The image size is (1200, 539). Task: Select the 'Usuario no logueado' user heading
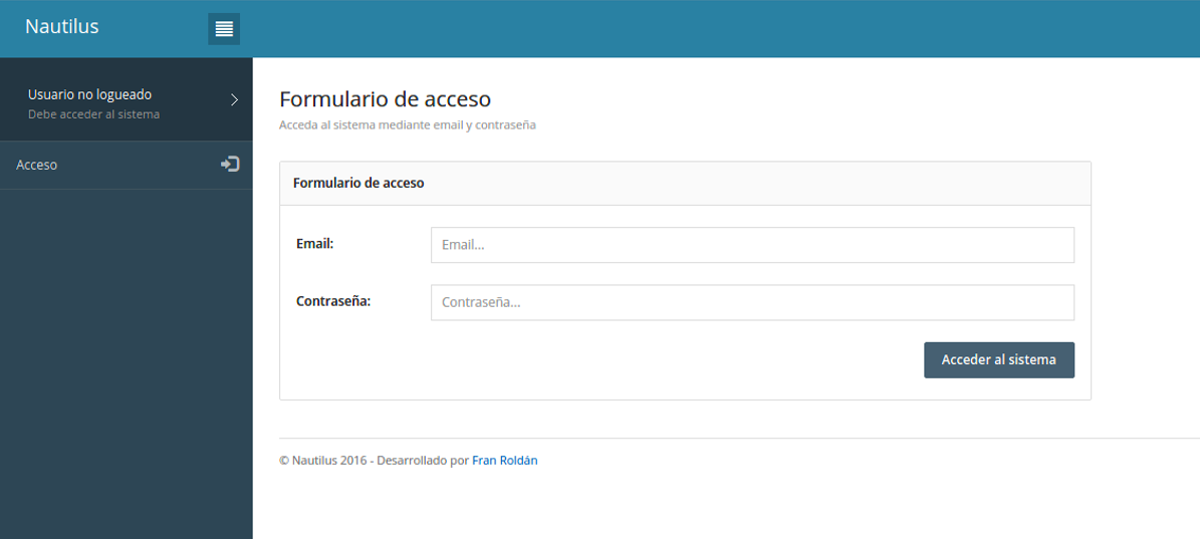(x=90, y=94)
